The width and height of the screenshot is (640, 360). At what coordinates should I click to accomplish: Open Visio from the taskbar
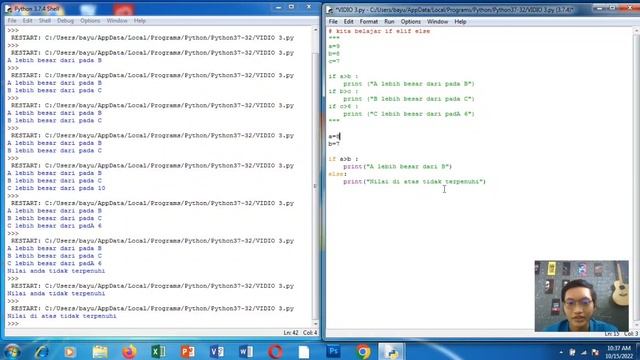coord(217,351)
